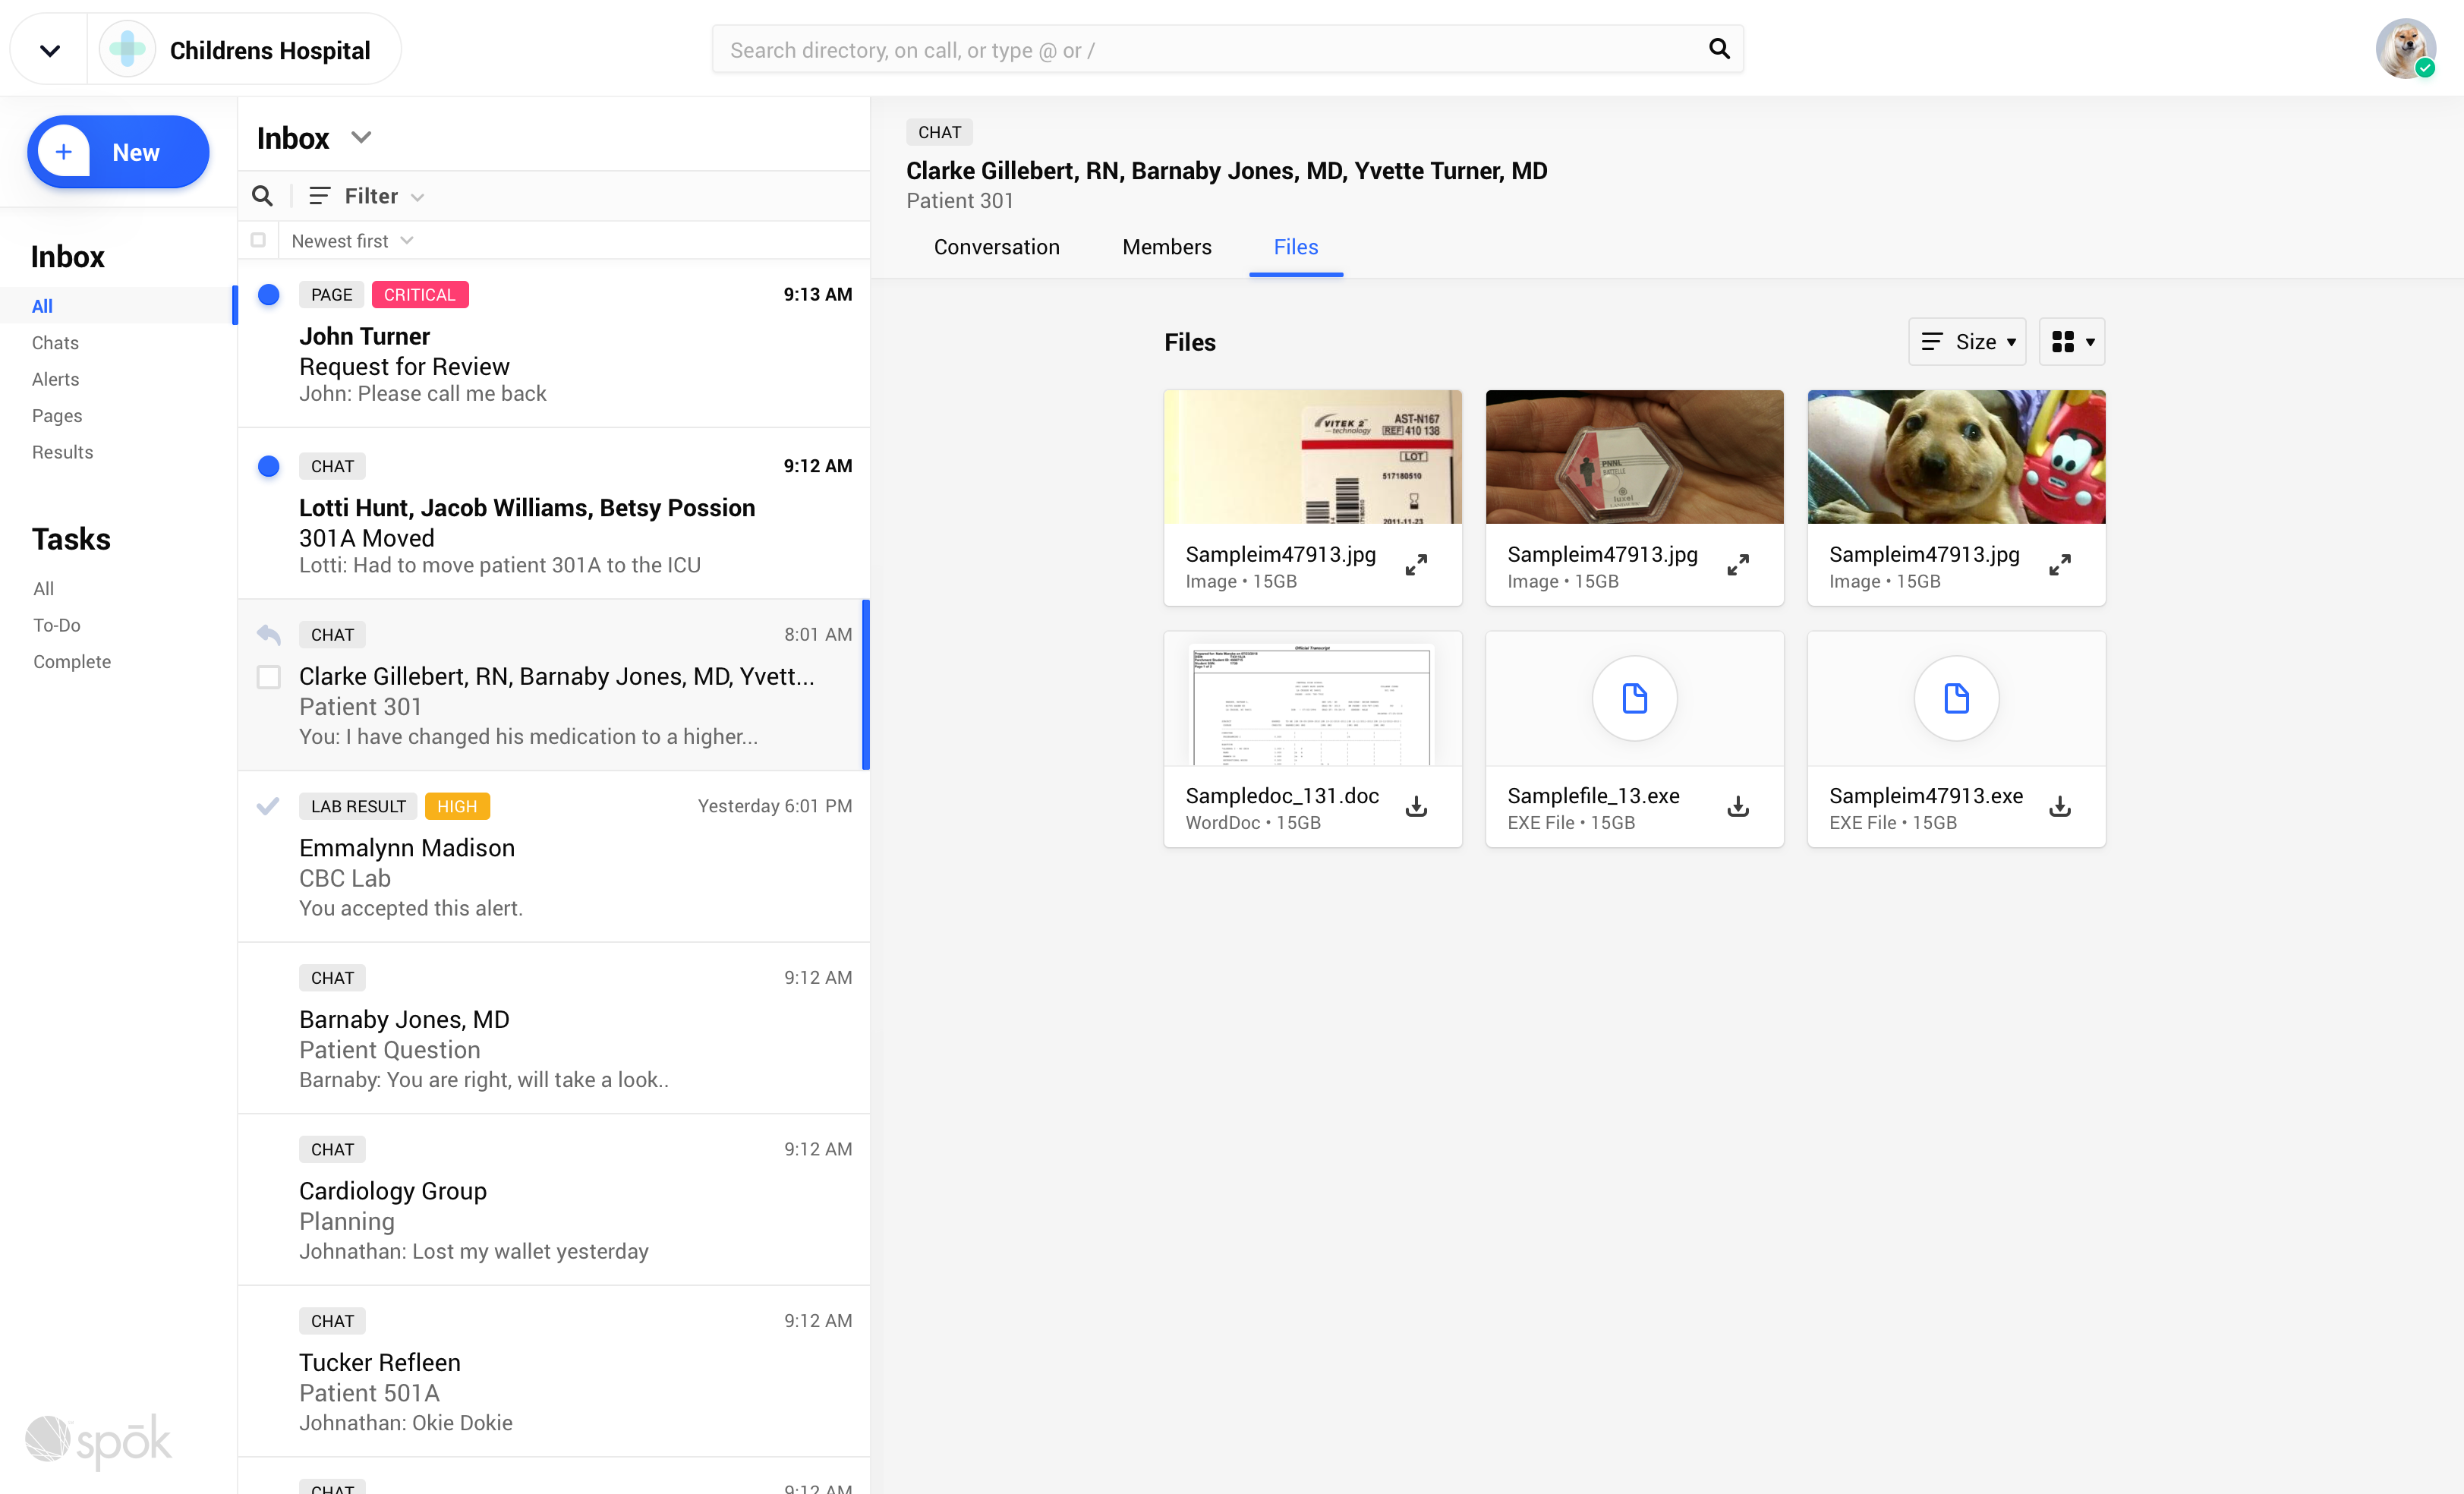This screenshot has height=1494, width=2464.
Task: Open To-Do tasks
Action: pos(56,625)
